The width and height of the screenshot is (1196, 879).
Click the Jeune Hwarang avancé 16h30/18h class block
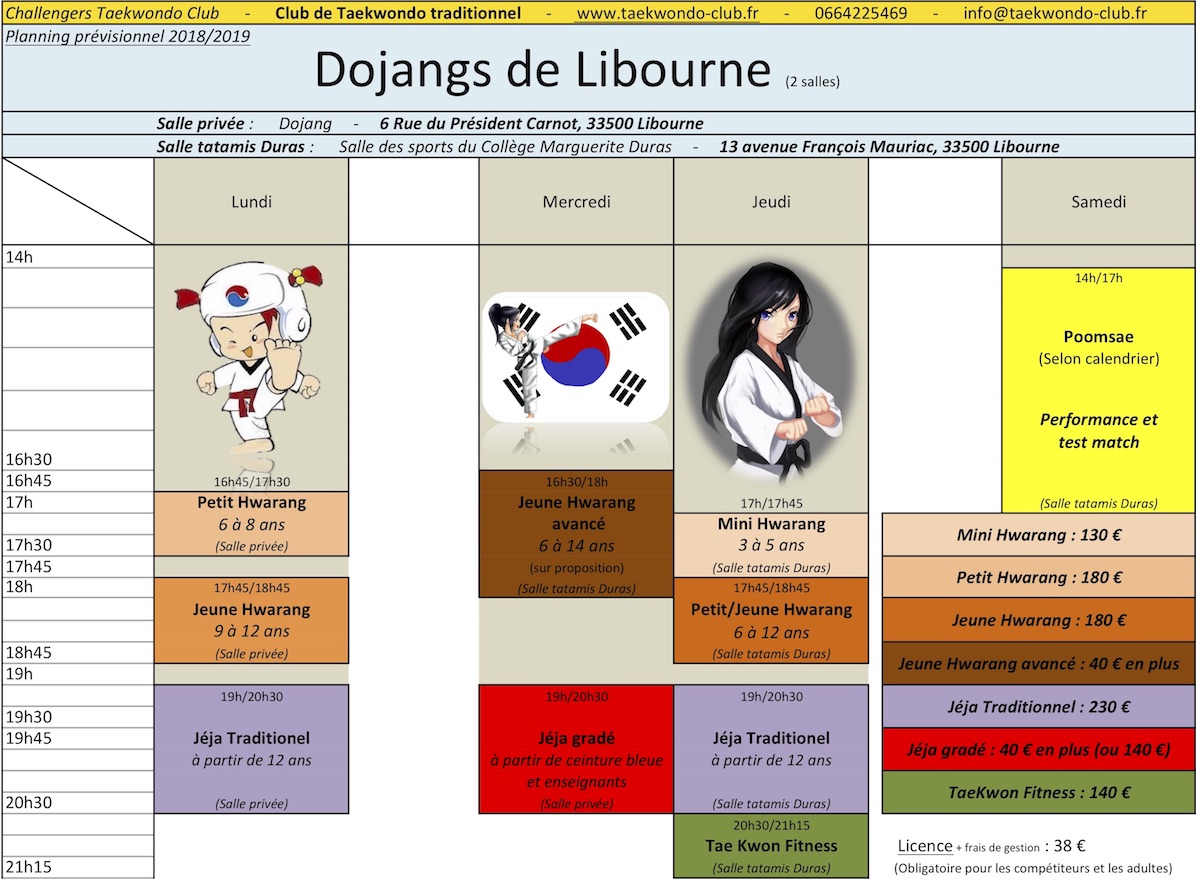click(x=576, y=534)
